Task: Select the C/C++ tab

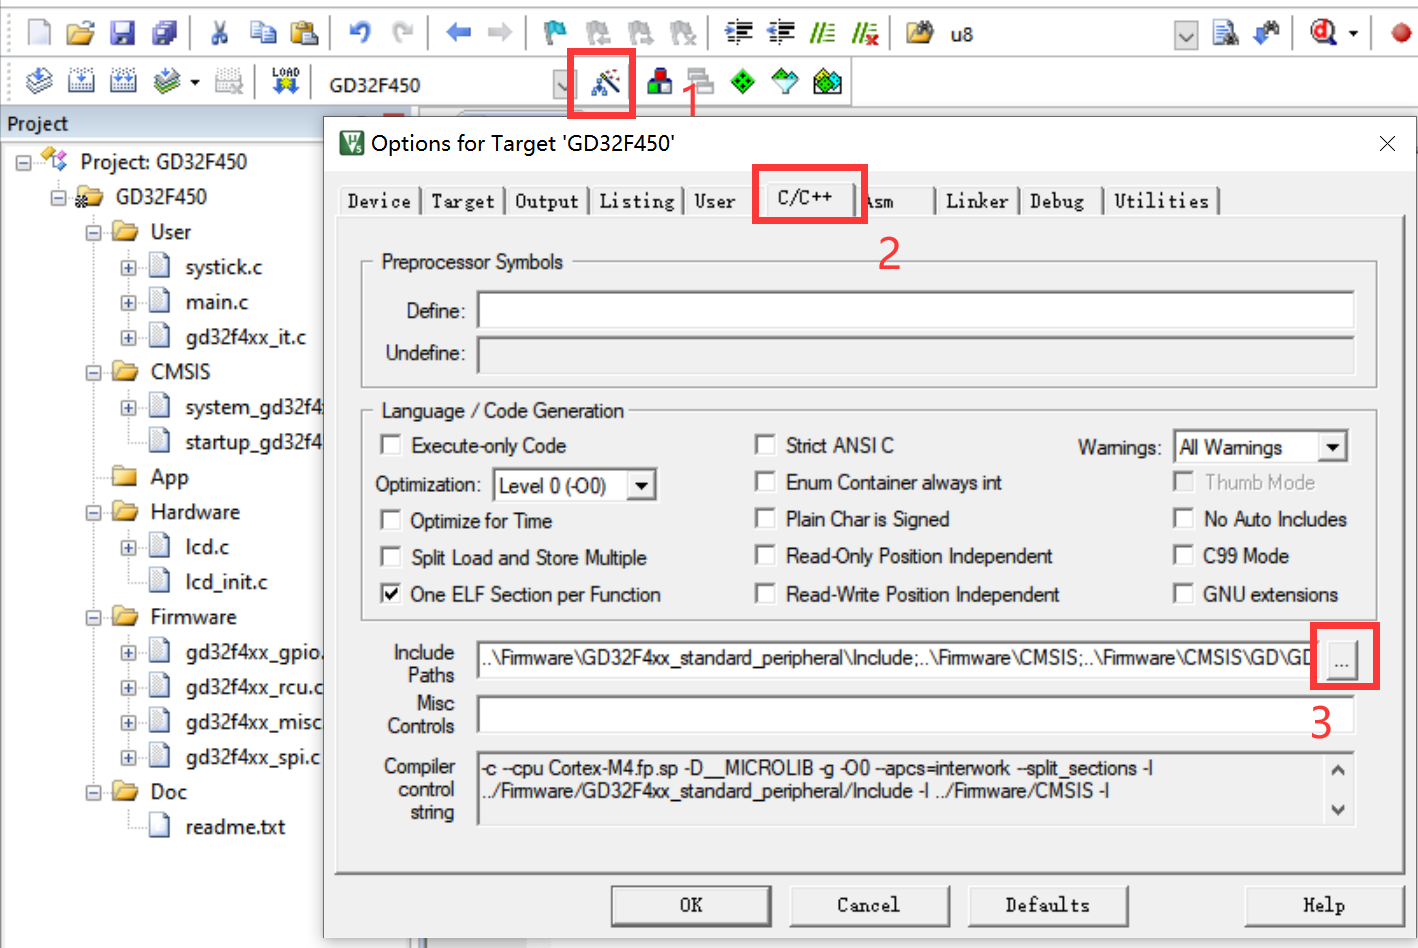Action: 806,197
